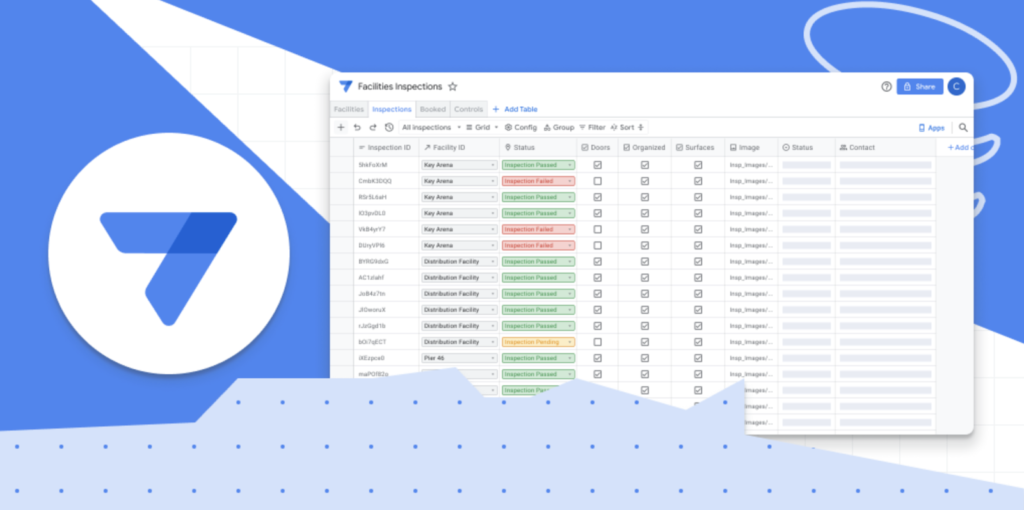This screenshot has width=1024, height=510.
Task: Toggle Doors checkbox for row CmbK3DQQ
Action: (598, 181)
